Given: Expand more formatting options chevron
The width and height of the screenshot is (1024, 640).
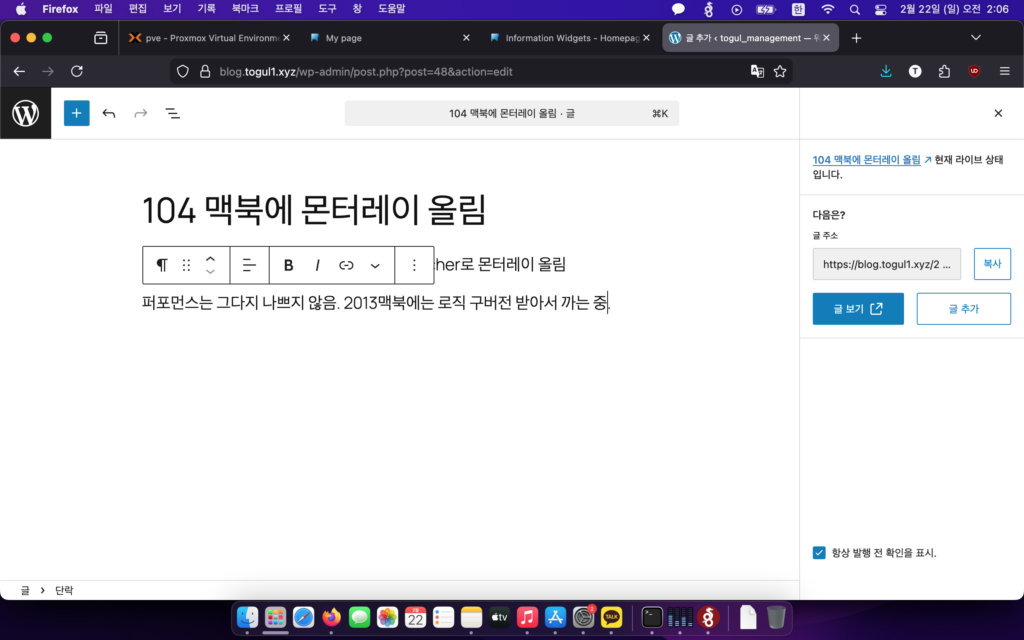Looking at the screenshot, I should coord(375,265).
